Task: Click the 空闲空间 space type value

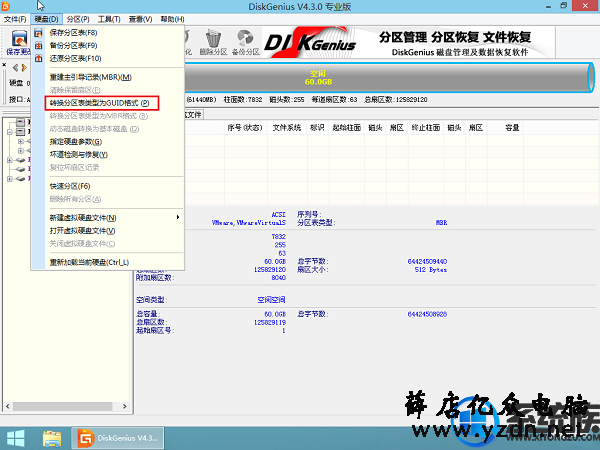Action: point(271,300)
